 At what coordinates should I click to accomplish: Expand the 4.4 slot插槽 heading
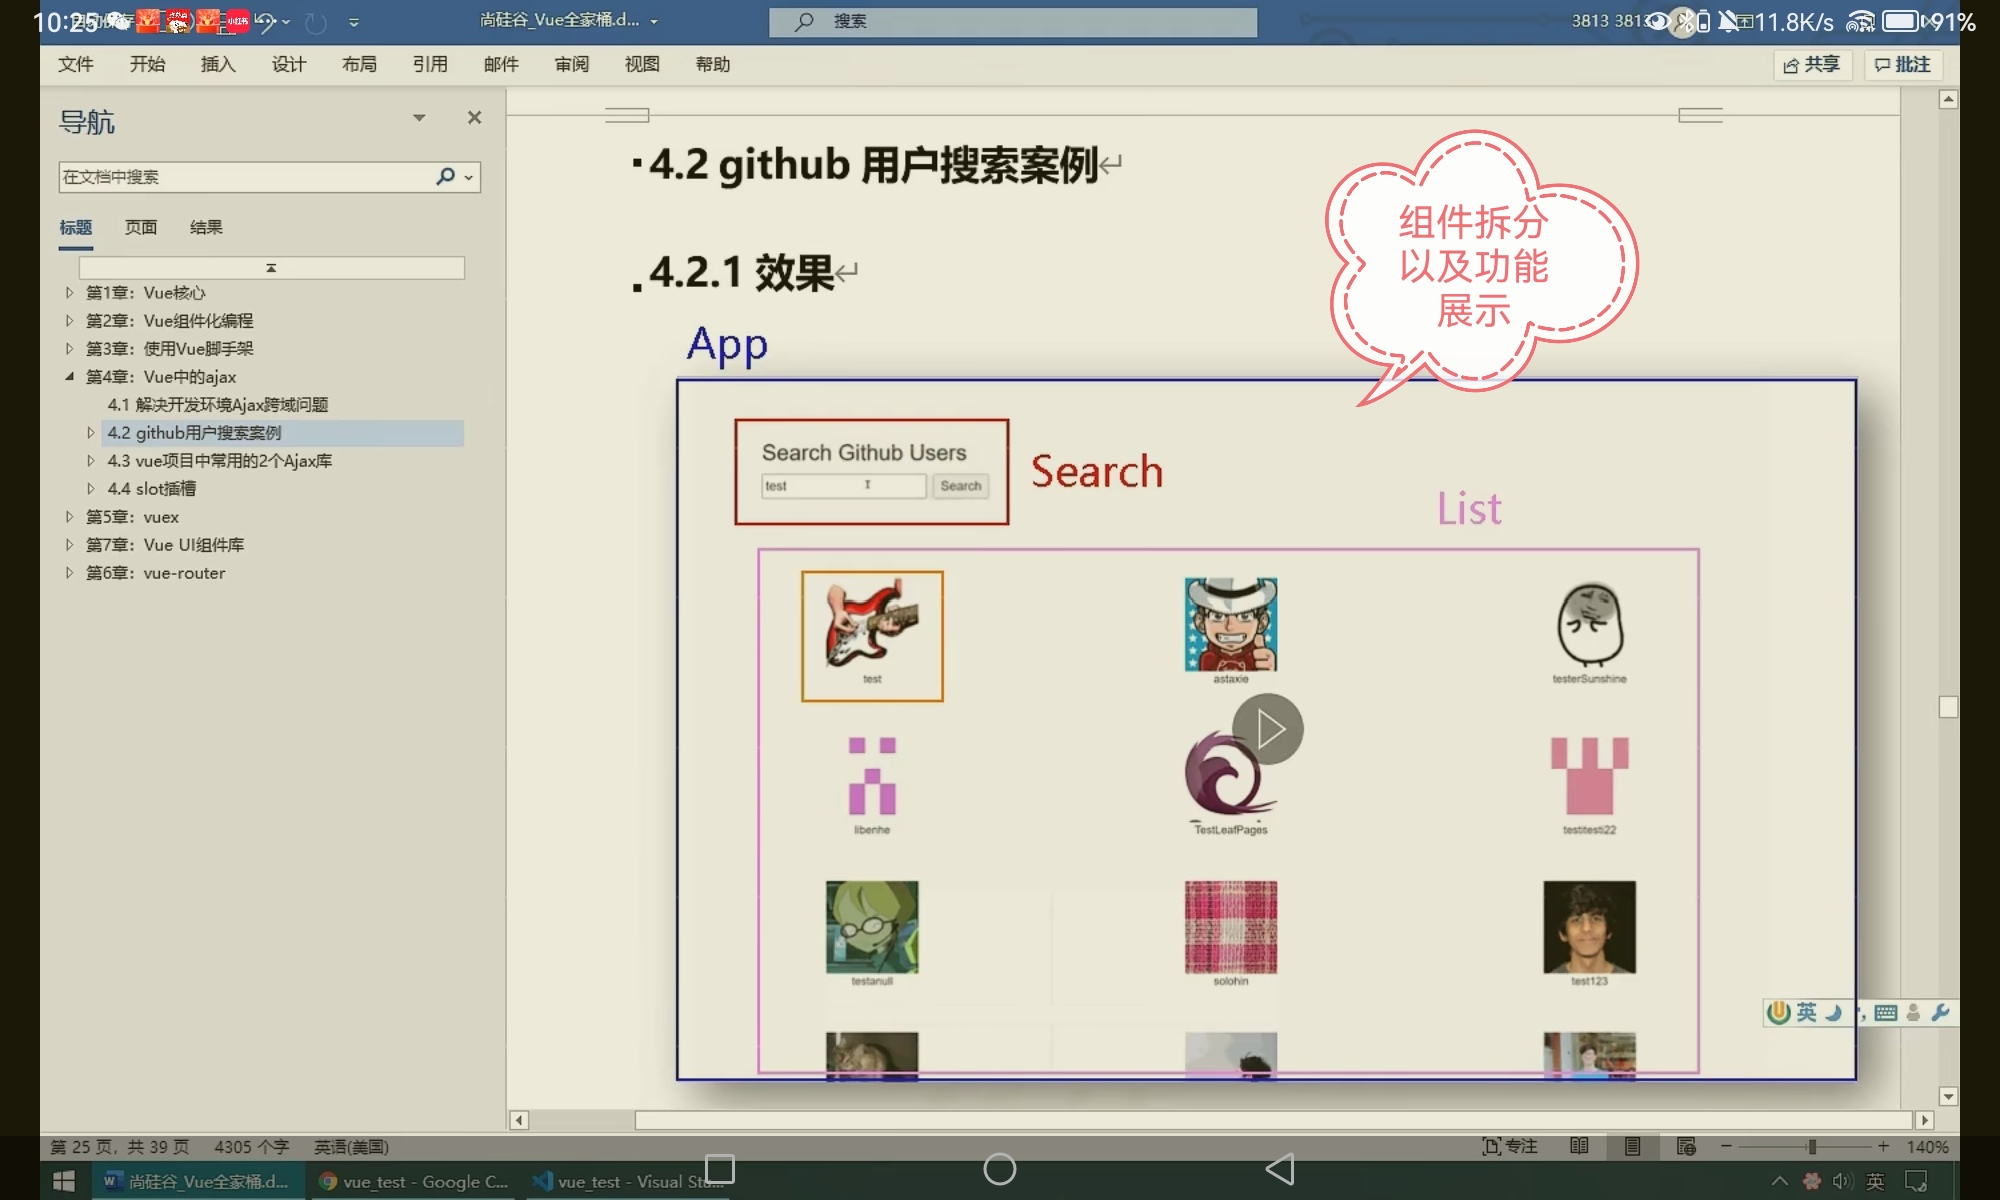click(91, 489)
